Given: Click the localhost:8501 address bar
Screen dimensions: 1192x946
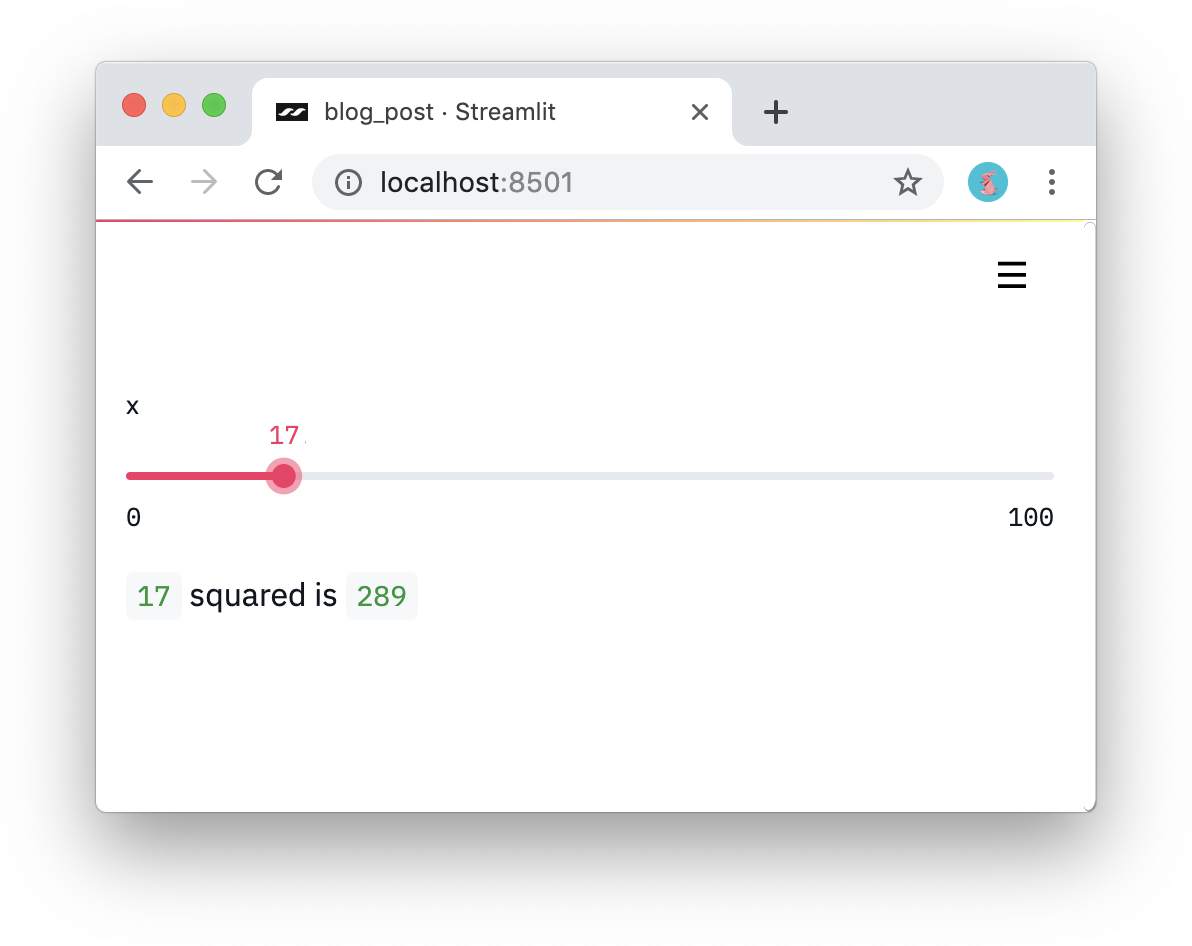Looking at the screenshot, I should point(628,183).
